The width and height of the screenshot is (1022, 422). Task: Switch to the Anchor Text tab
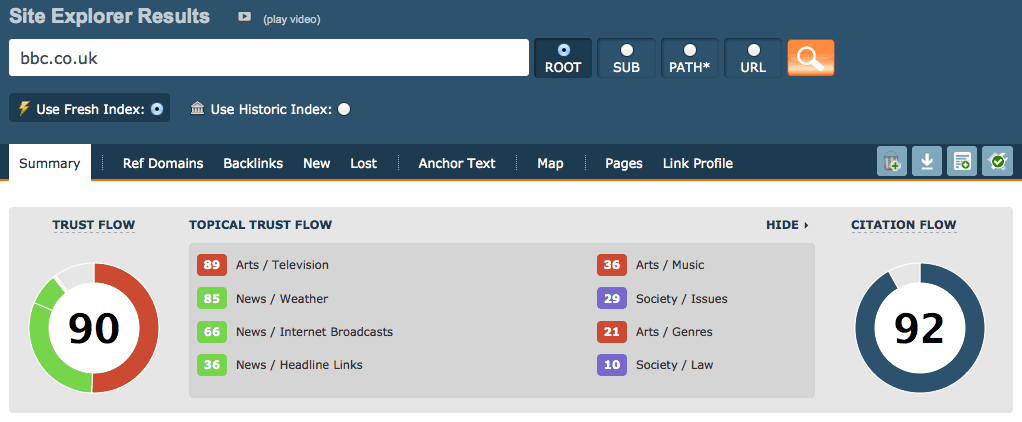pyautogui.click(x=457, y=163)
